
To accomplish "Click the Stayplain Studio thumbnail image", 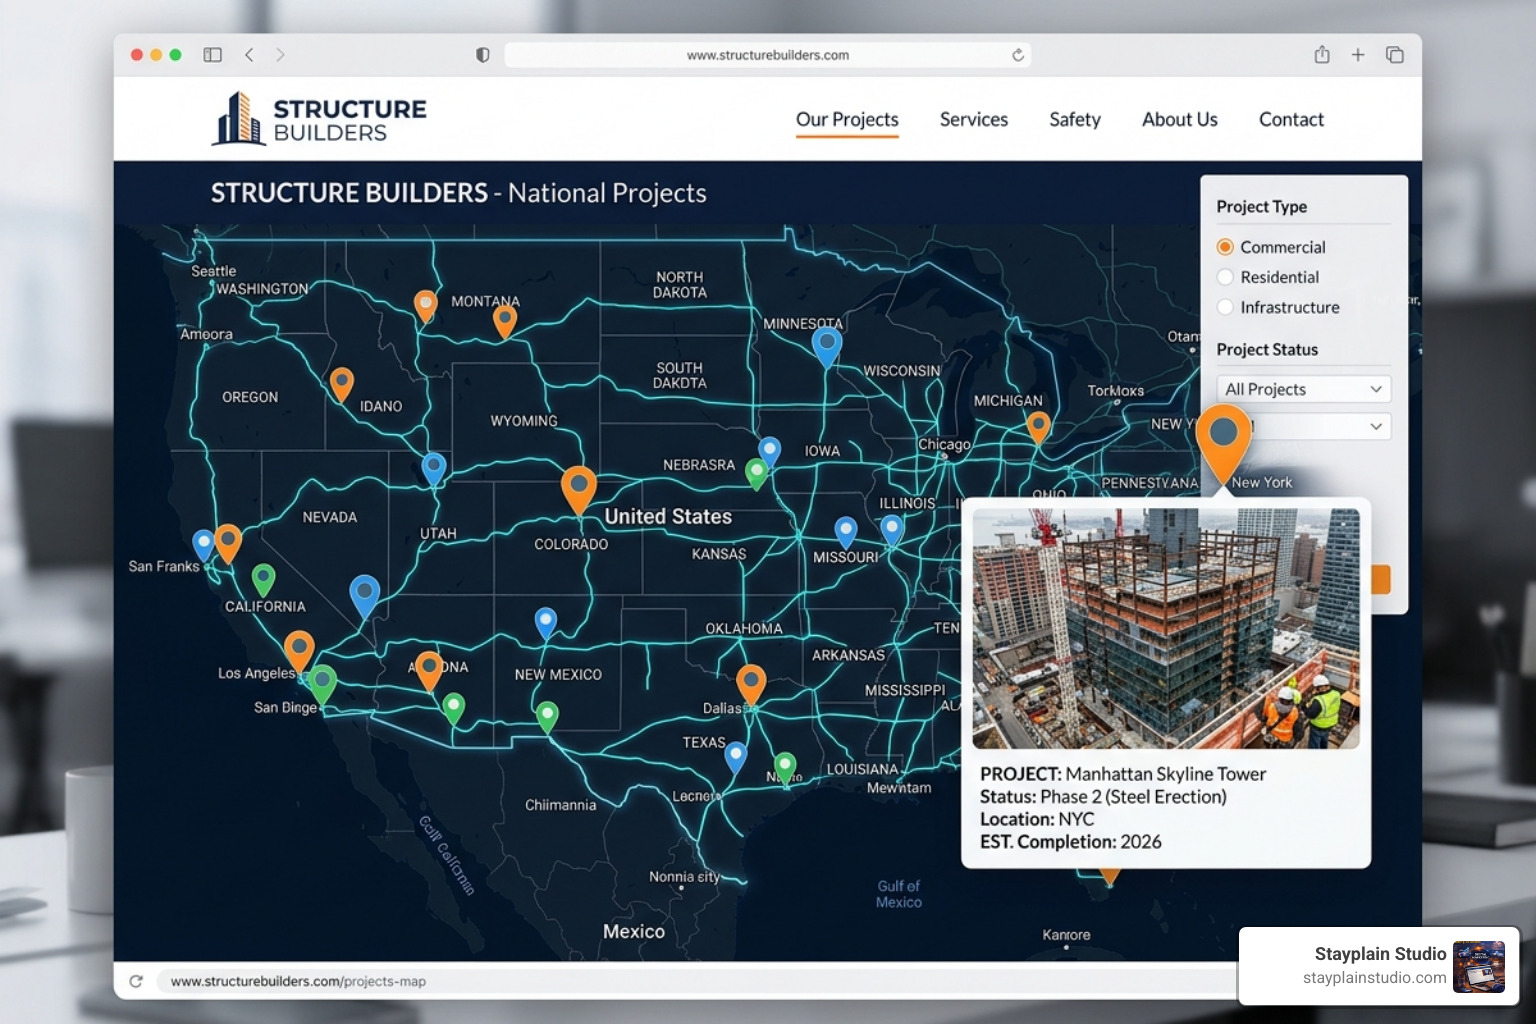I will tap(1479, 966).
